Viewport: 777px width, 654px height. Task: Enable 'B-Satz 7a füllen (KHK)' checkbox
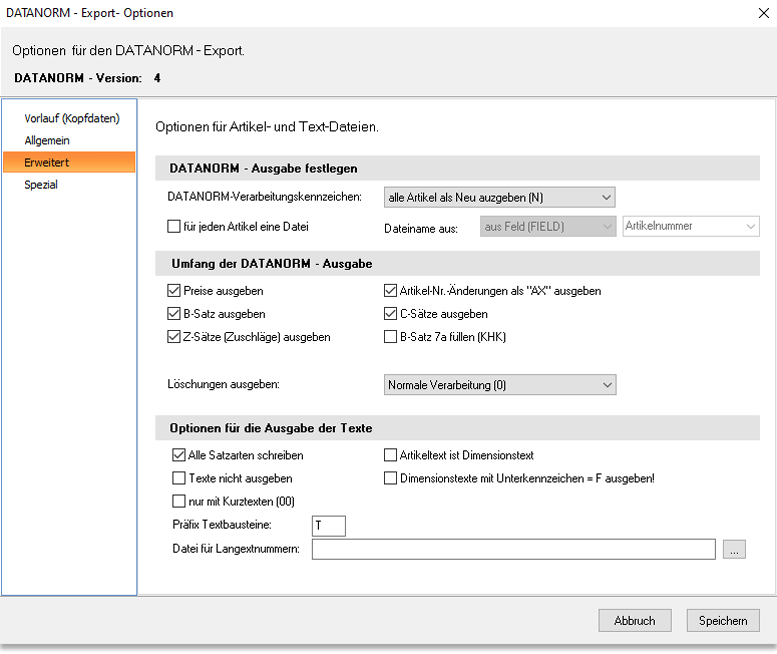tap(390, 337)
